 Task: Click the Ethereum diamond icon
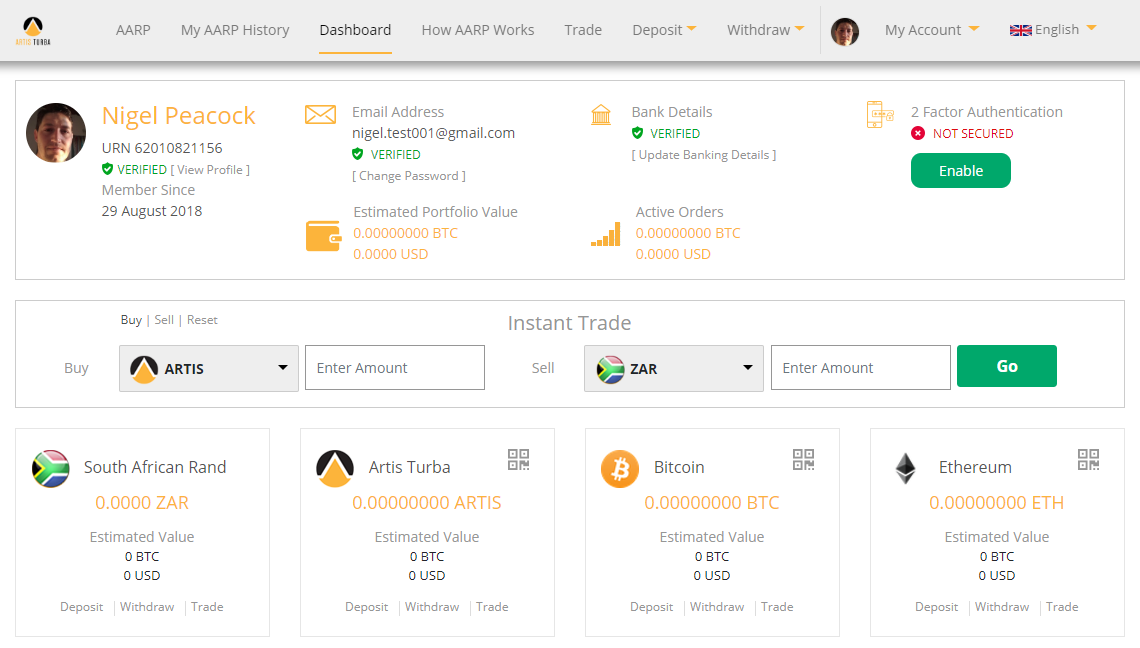(x=905, y=468)
